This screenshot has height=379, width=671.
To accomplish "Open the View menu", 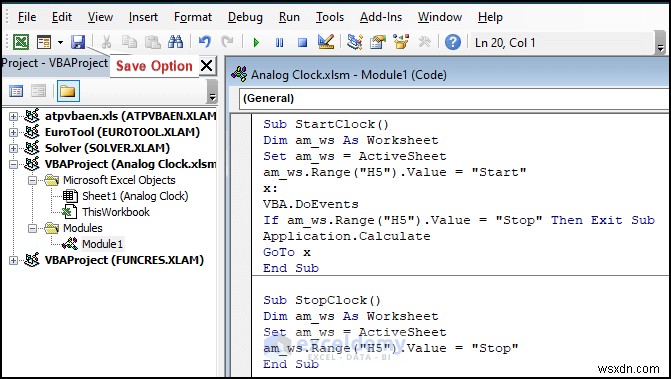I will click(x=100, y=17).
